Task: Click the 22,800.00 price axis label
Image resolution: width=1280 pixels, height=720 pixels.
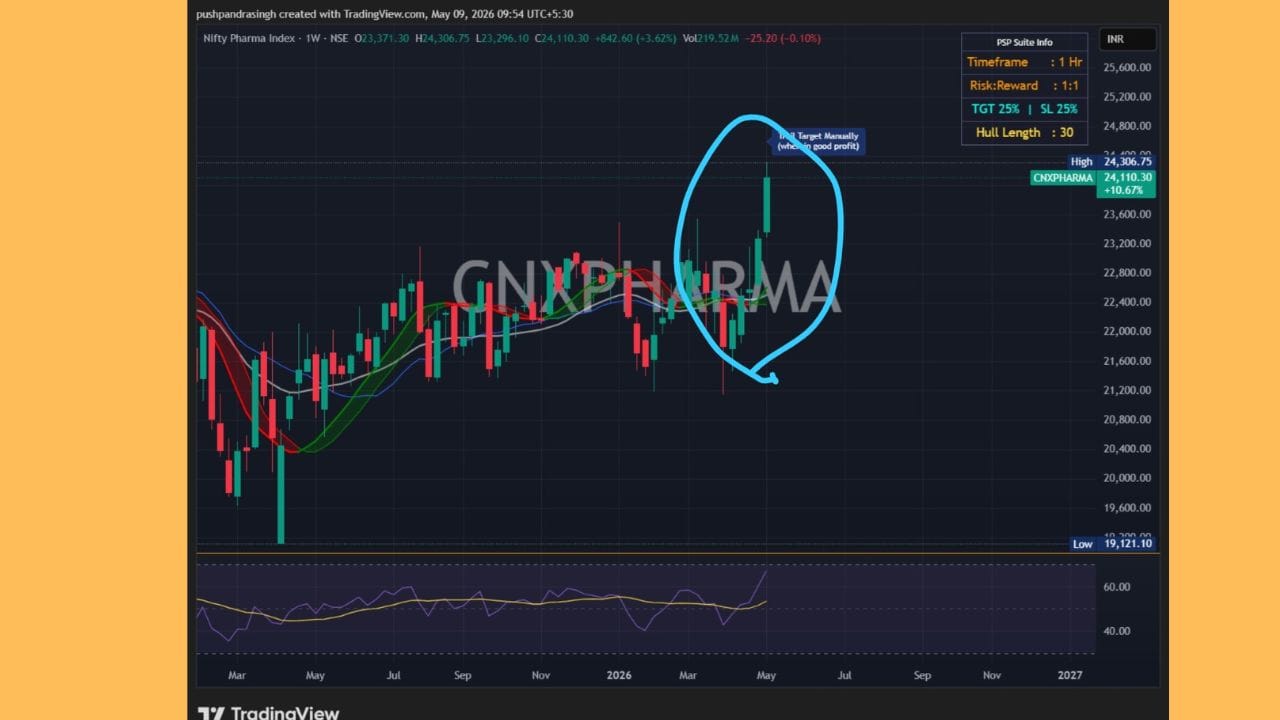Action: point(1127,272)
